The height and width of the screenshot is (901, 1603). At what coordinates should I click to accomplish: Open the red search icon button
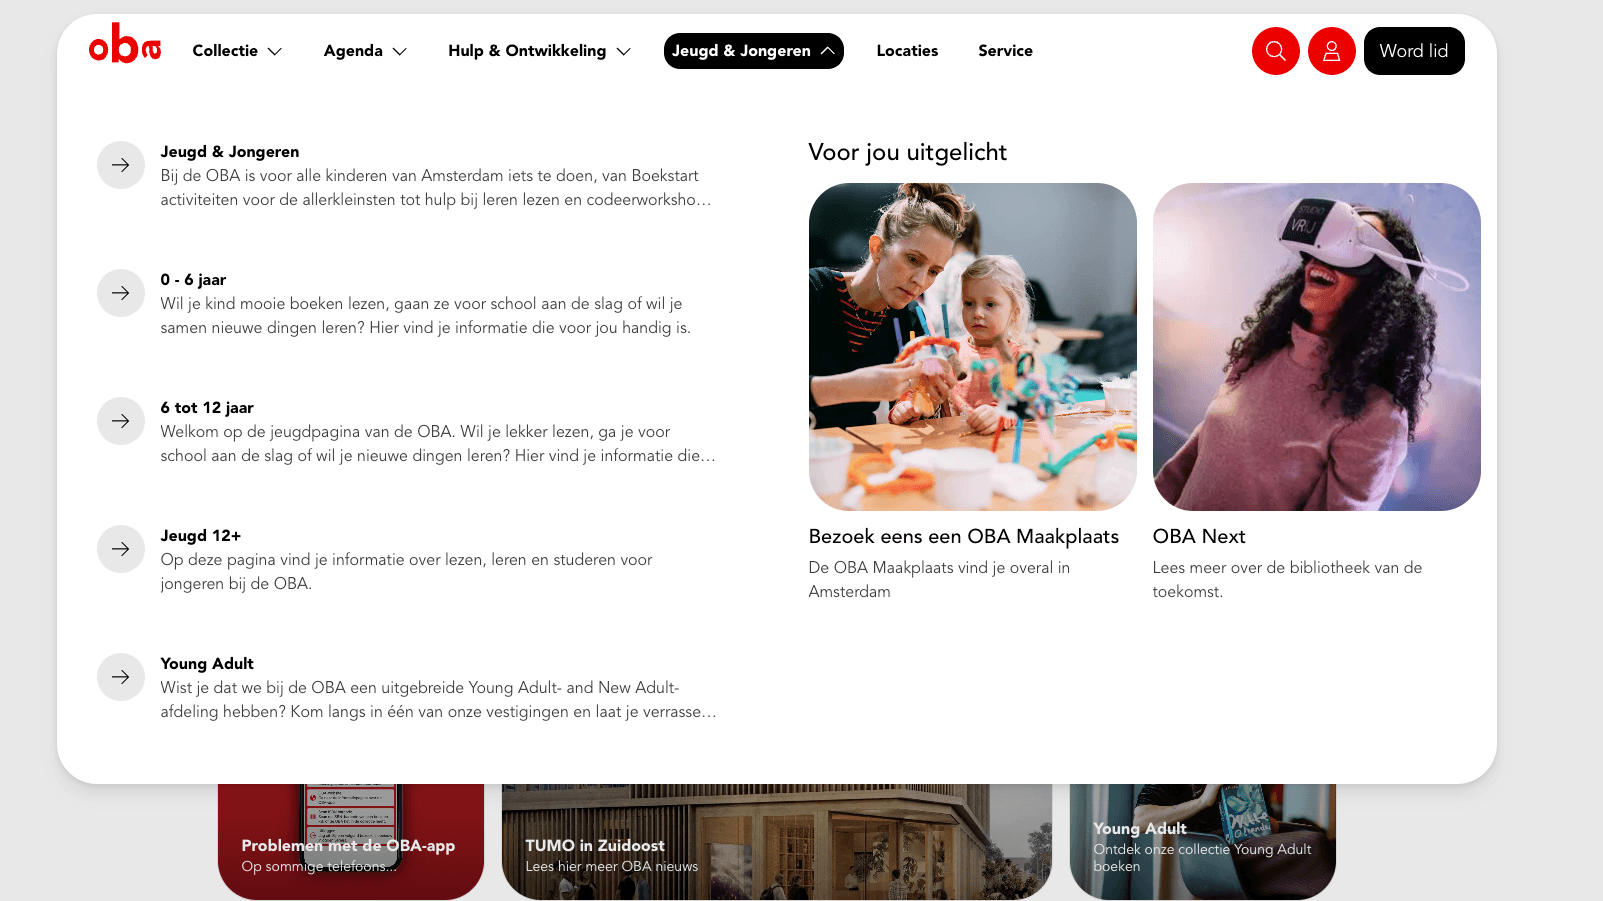[1275, 51]
